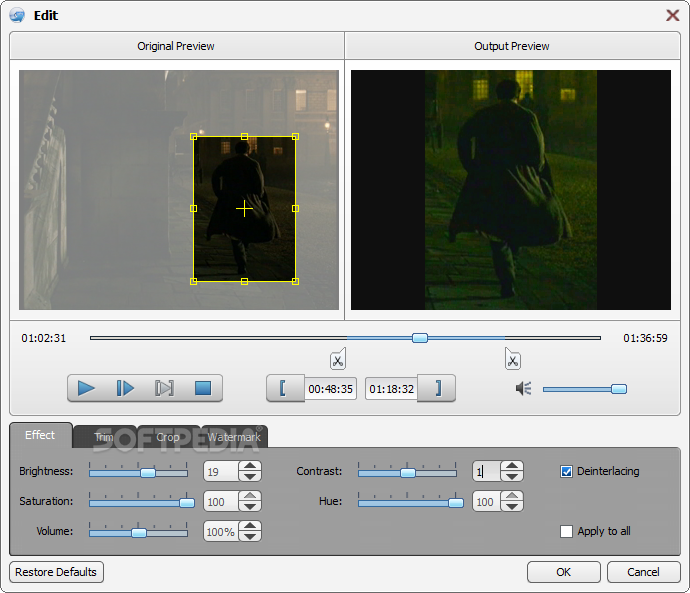Image resolution: width=690 pixels, height=593 pixels.
Task: Click the top-left crop handle
Action: [194, 137]
